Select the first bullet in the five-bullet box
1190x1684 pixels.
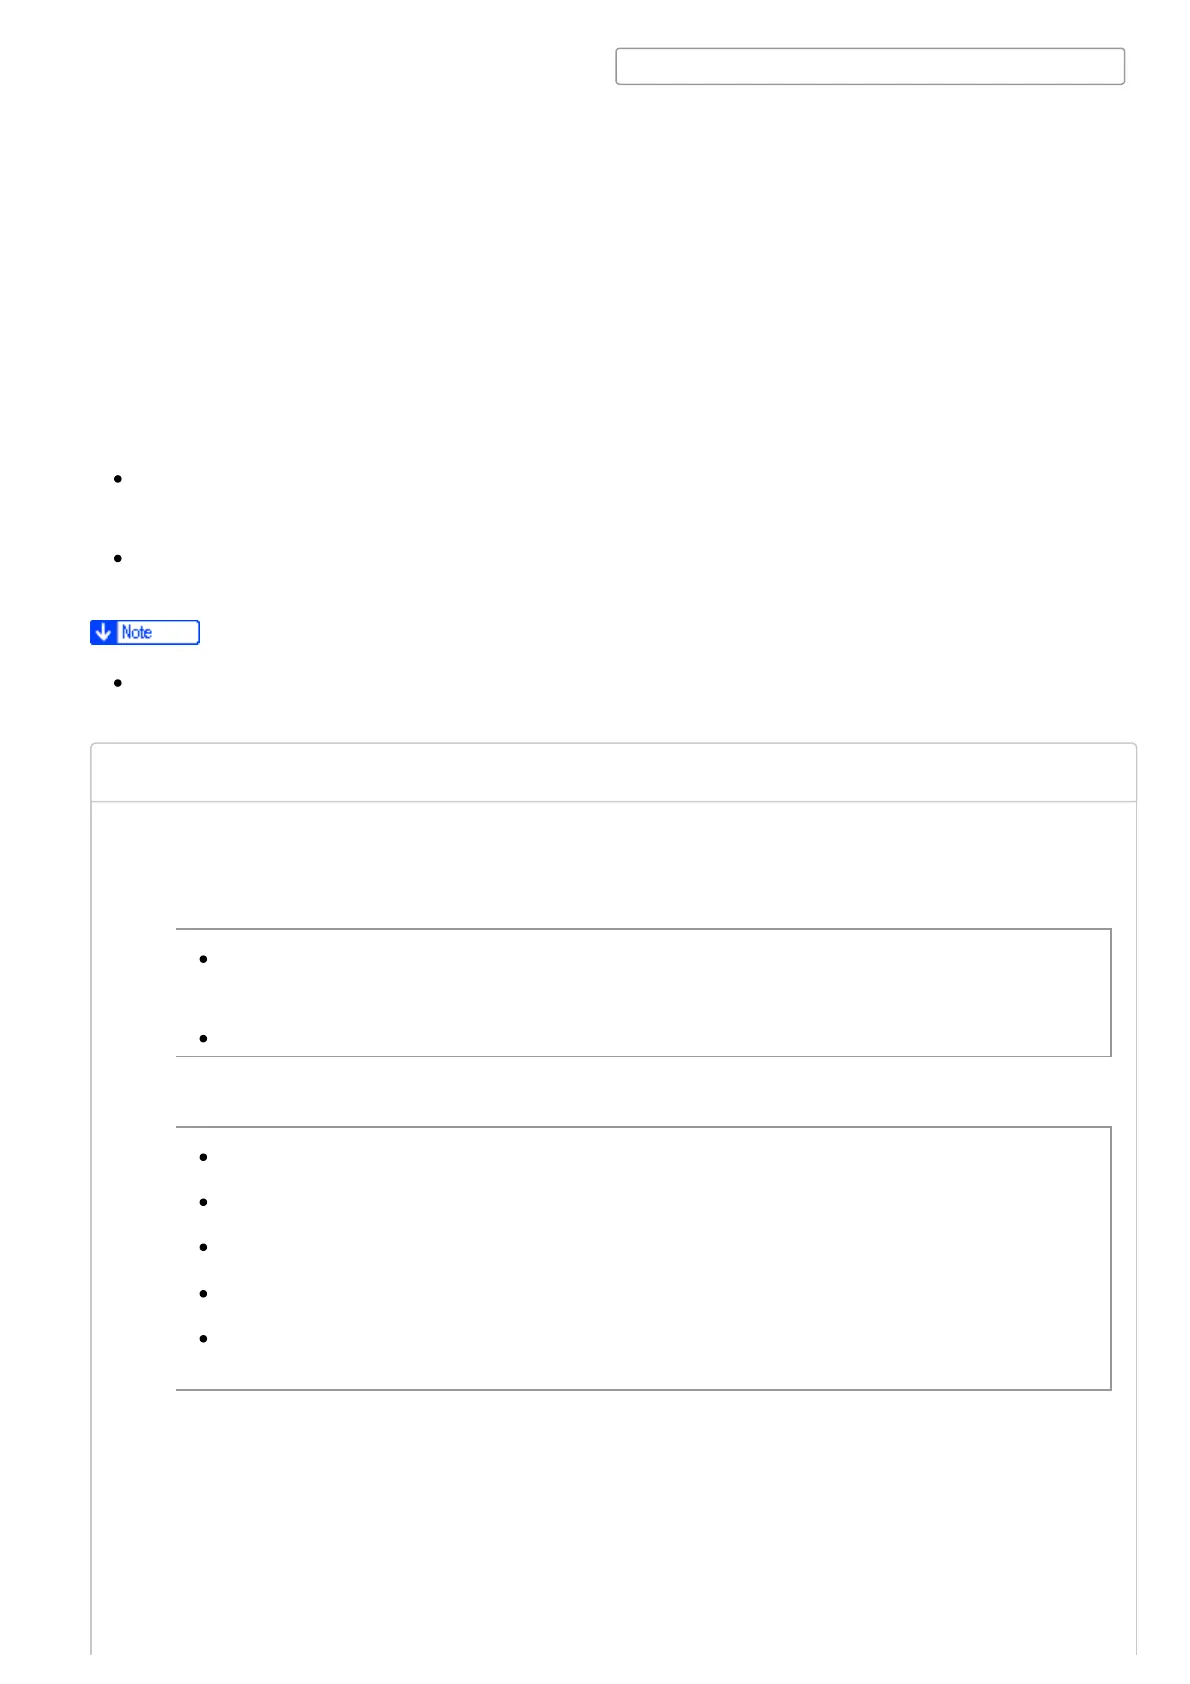203,1157
